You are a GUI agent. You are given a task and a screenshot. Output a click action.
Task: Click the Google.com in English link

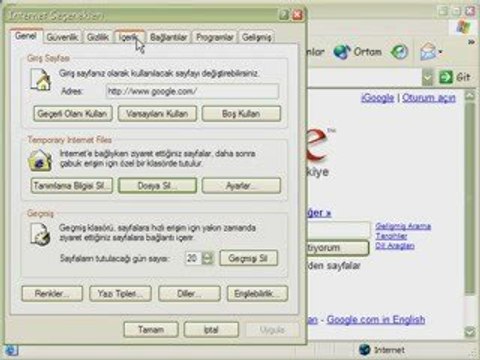(x=376, y=320)
